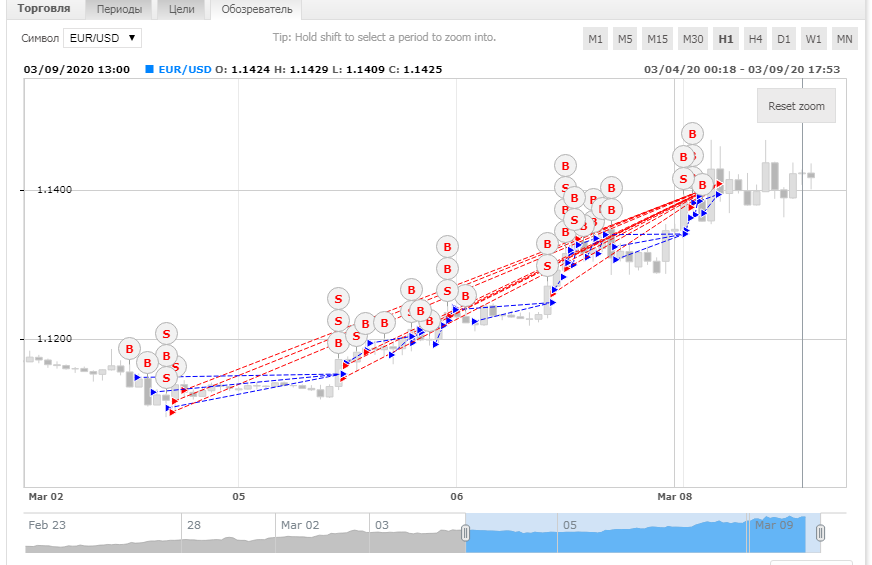Click the topmost S marker near Mar 02 trades
Viewport: 872px width, 565px height.
166,334
